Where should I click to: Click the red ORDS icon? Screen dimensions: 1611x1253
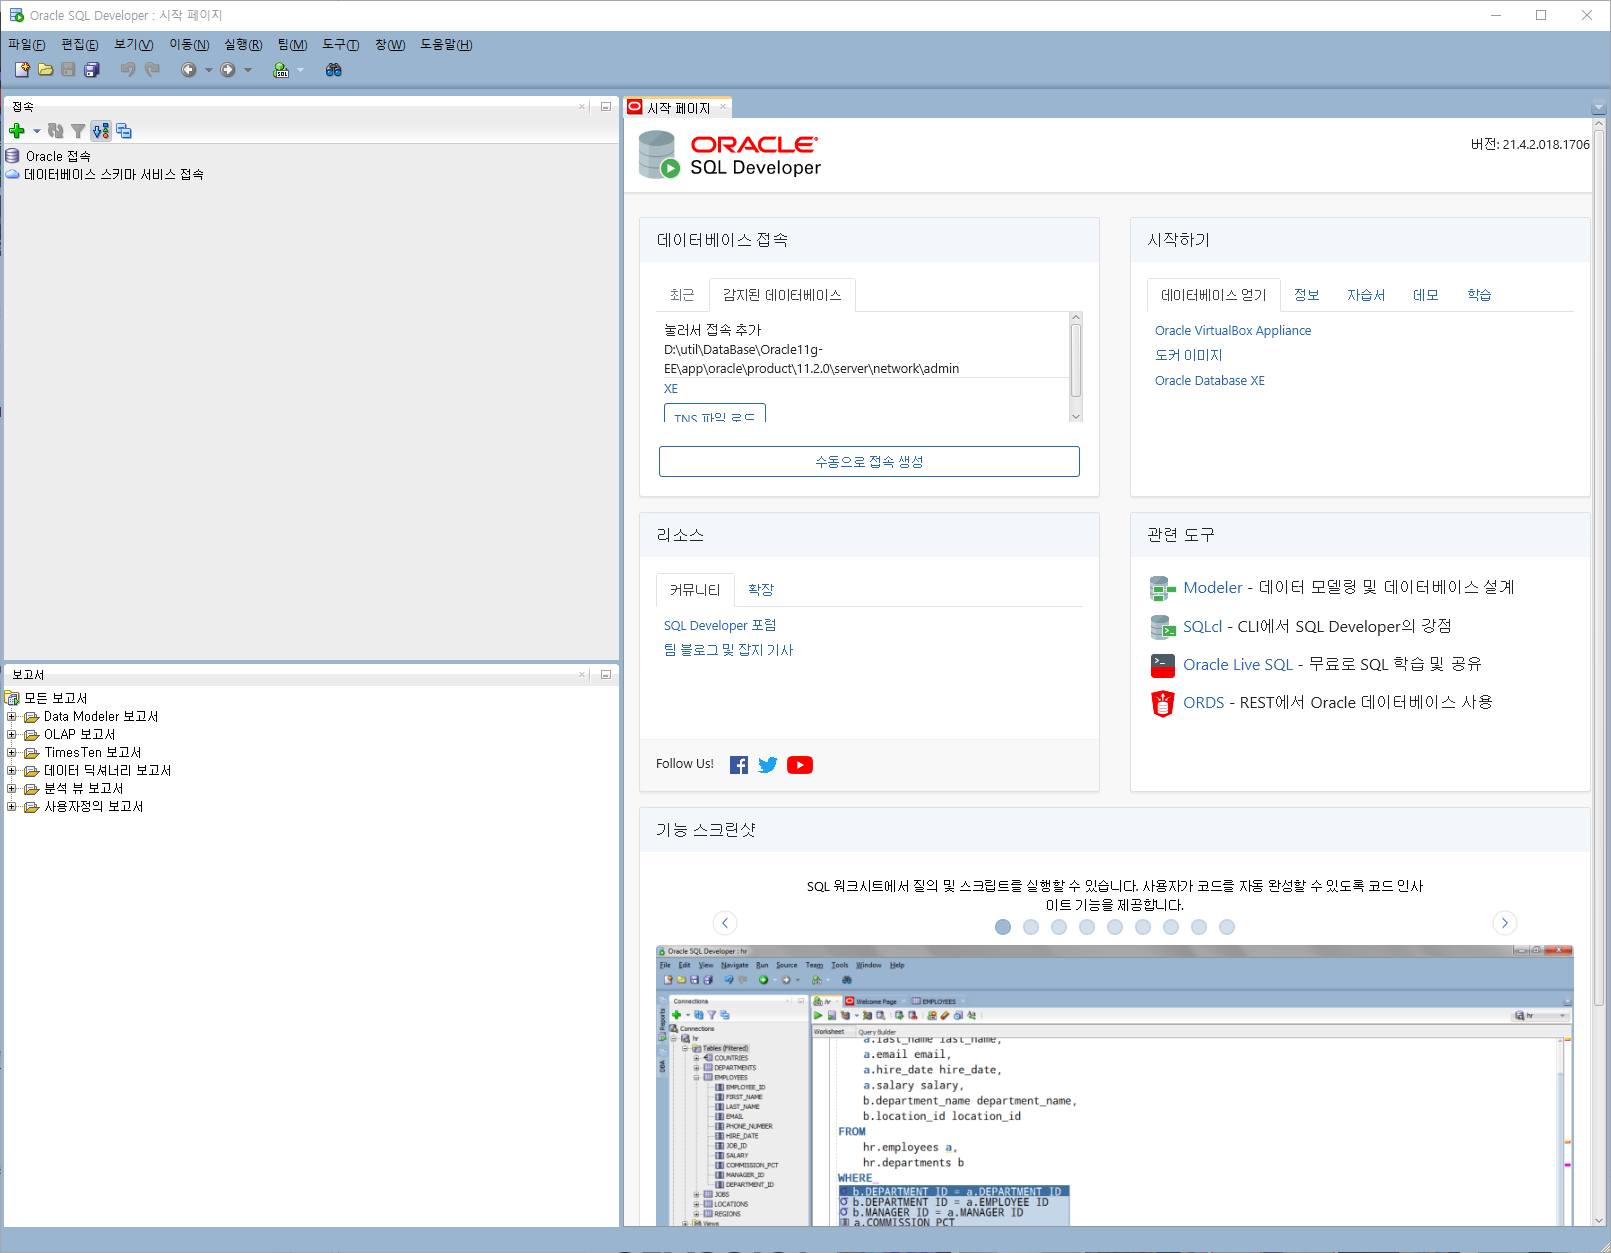coord(1162,703)
